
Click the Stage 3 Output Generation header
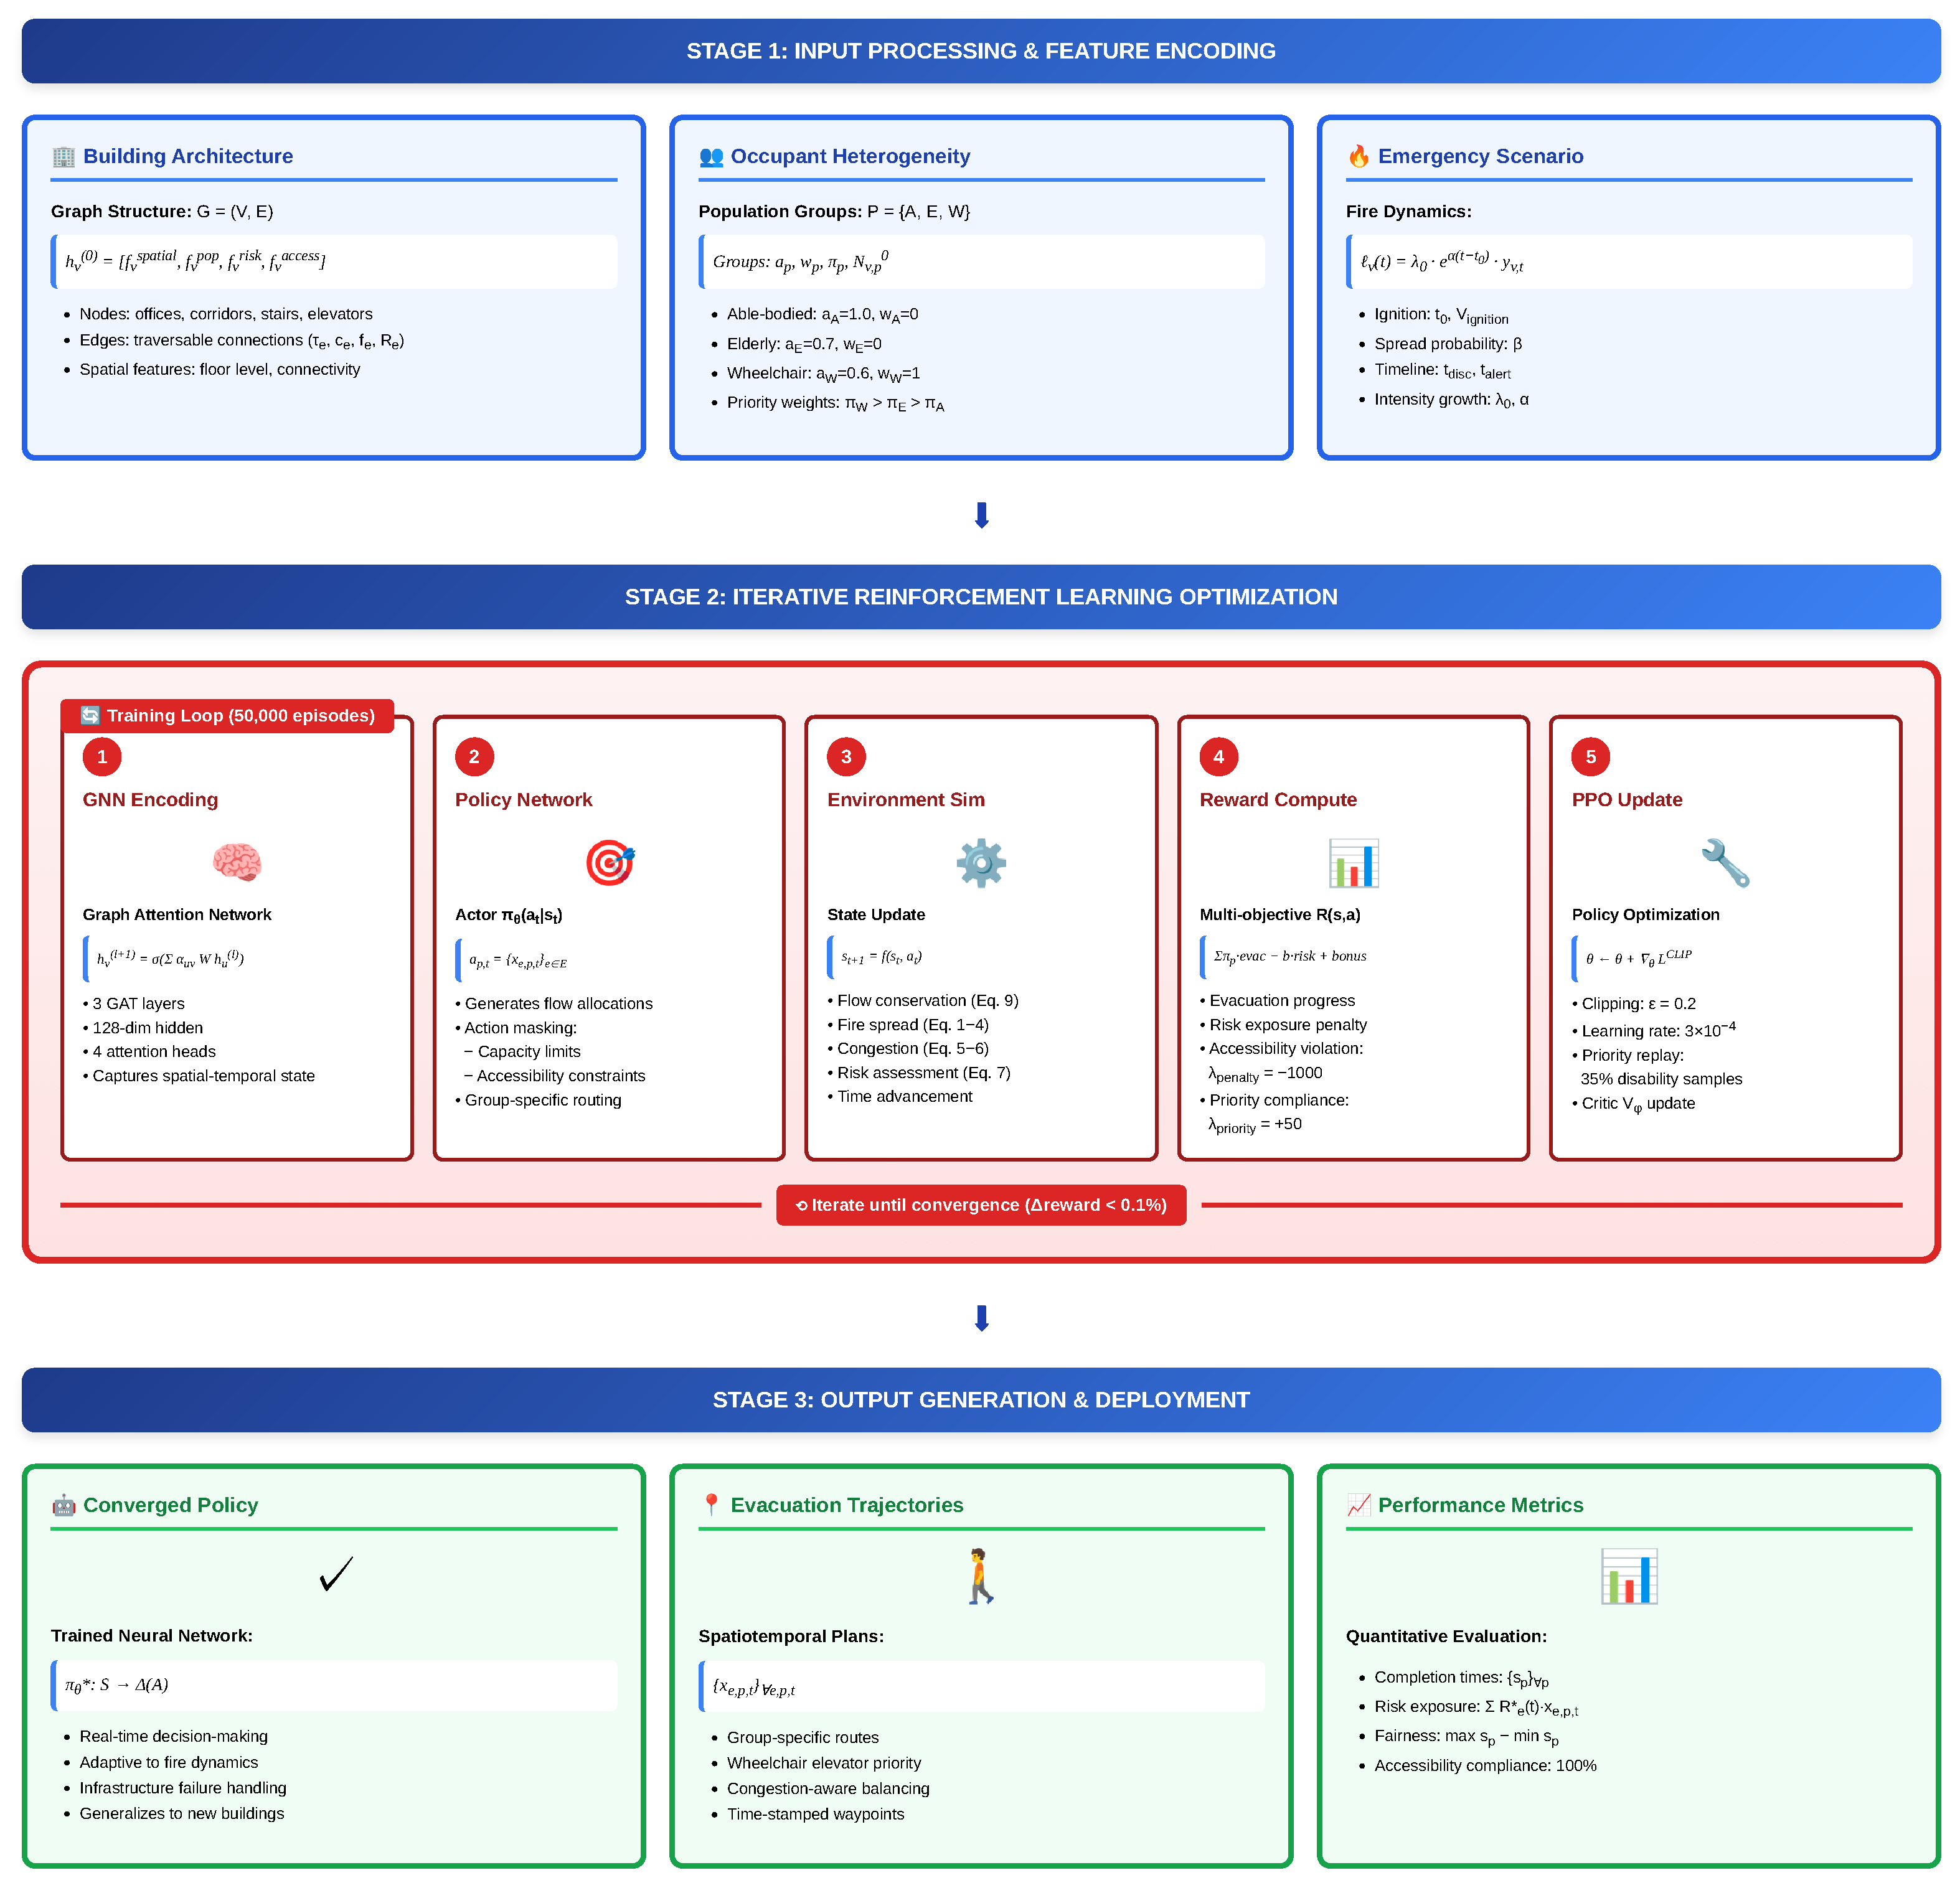pyautogui.click(x=980, y=1400)
